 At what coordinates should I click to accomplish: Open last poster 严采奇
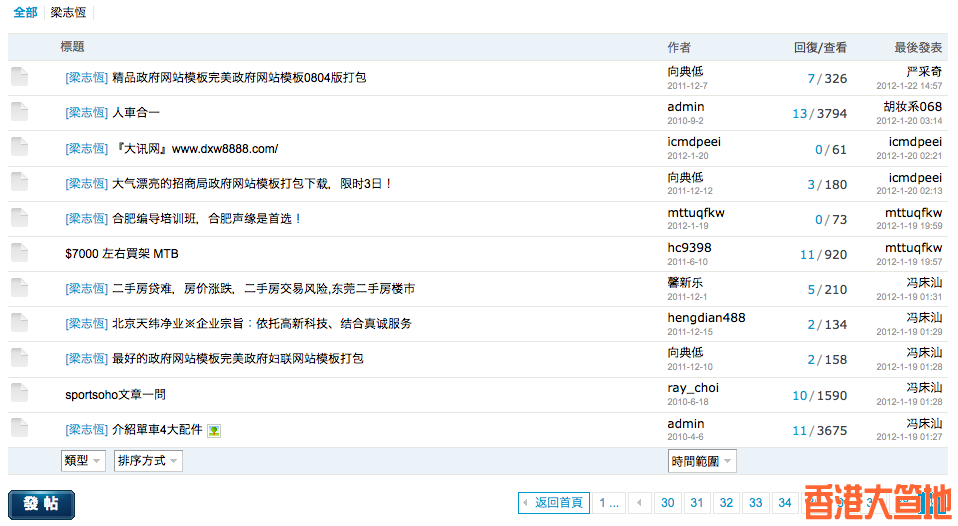click(924, 71)
